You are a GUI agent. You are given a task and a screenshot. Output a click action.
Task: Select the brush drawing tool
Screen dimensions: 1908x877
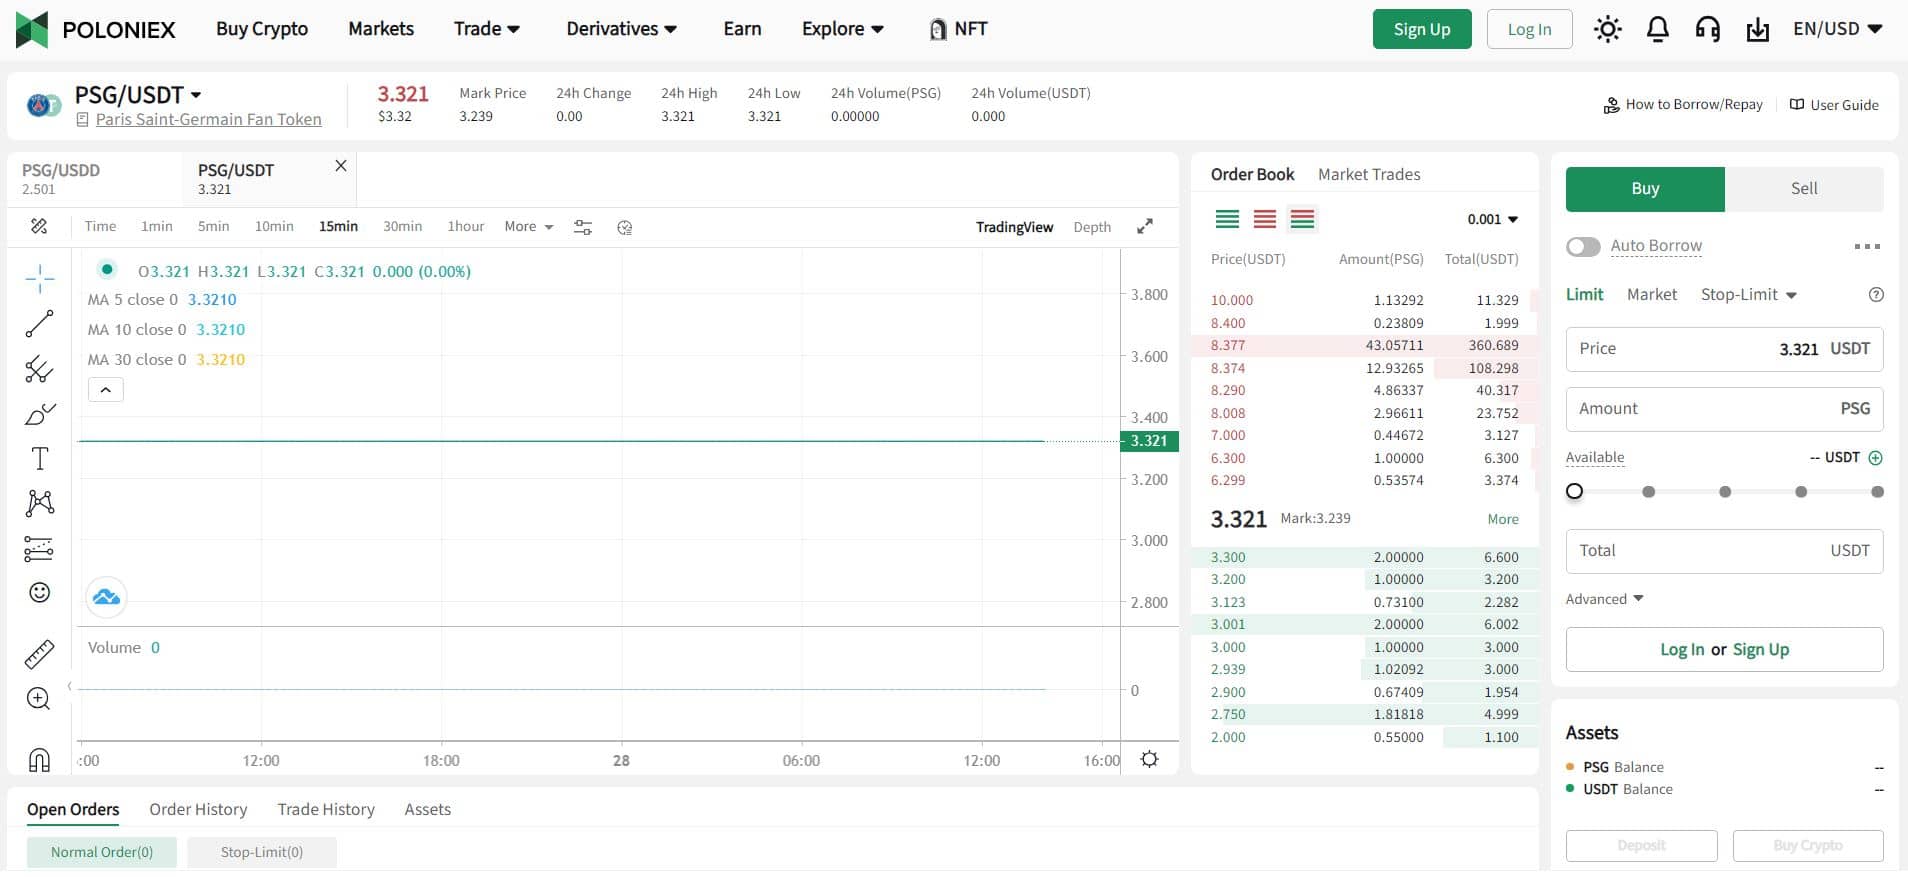[x=39, y=414]
